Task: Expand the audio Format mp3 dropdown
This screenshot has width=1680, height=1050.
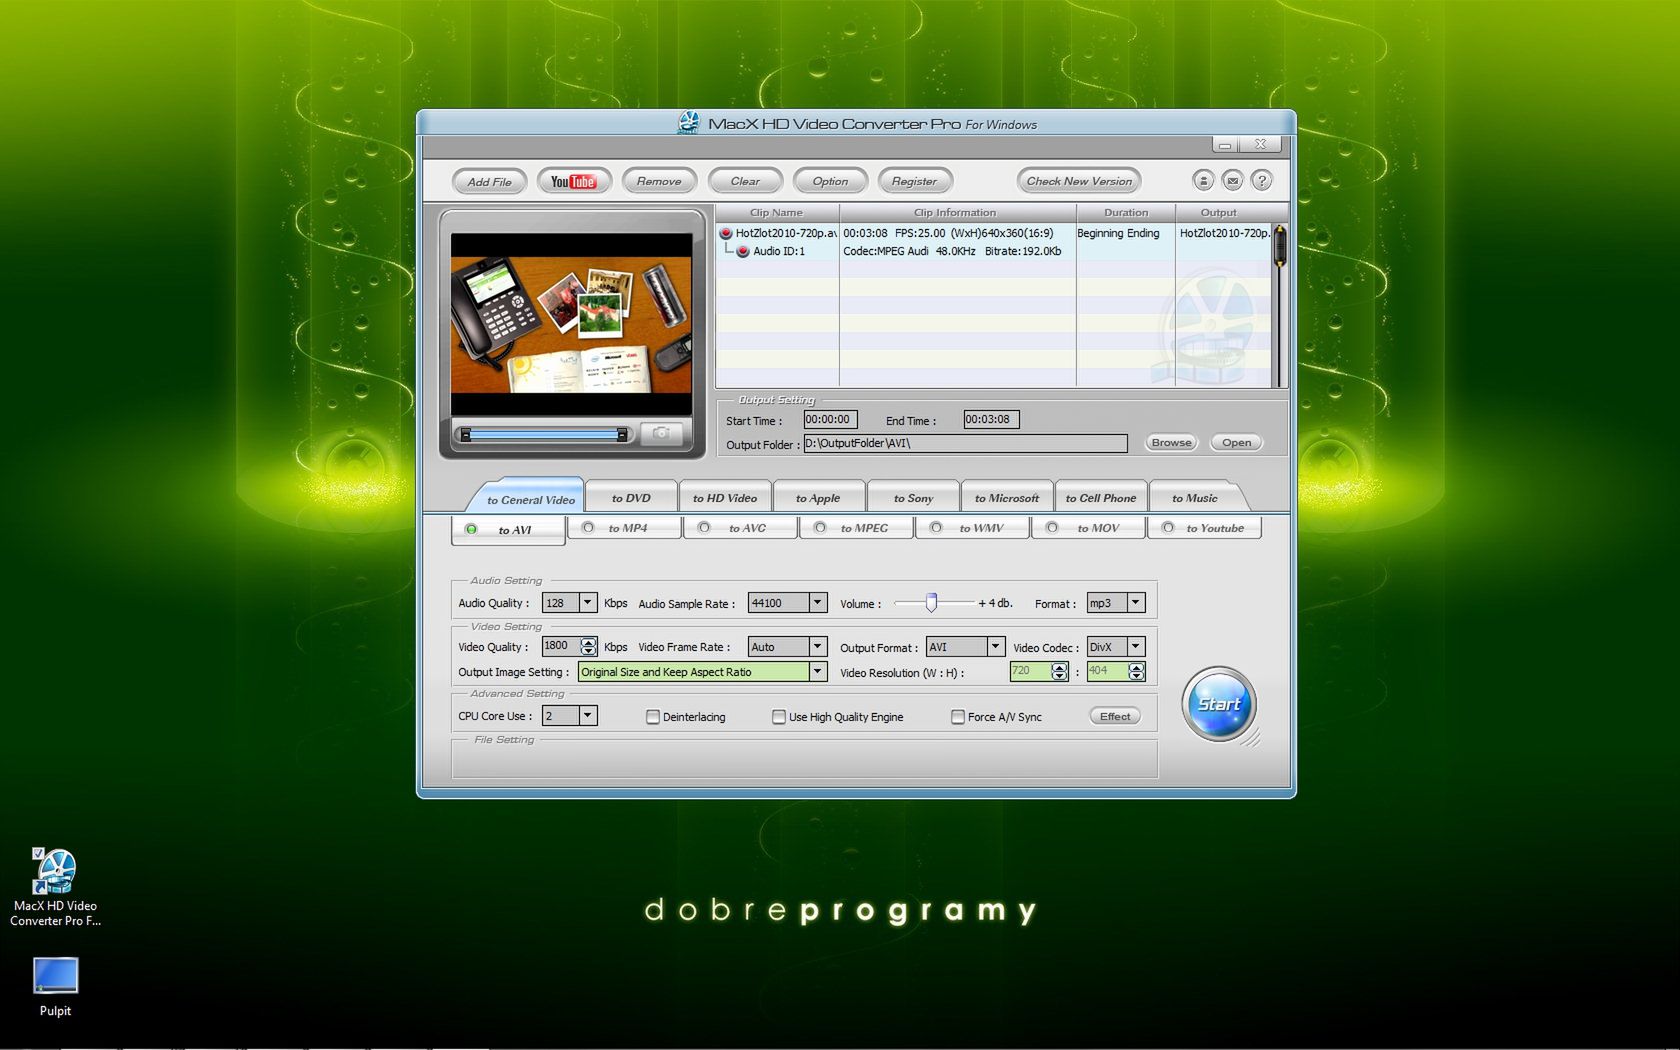Action: click(x=1136, y=602)
